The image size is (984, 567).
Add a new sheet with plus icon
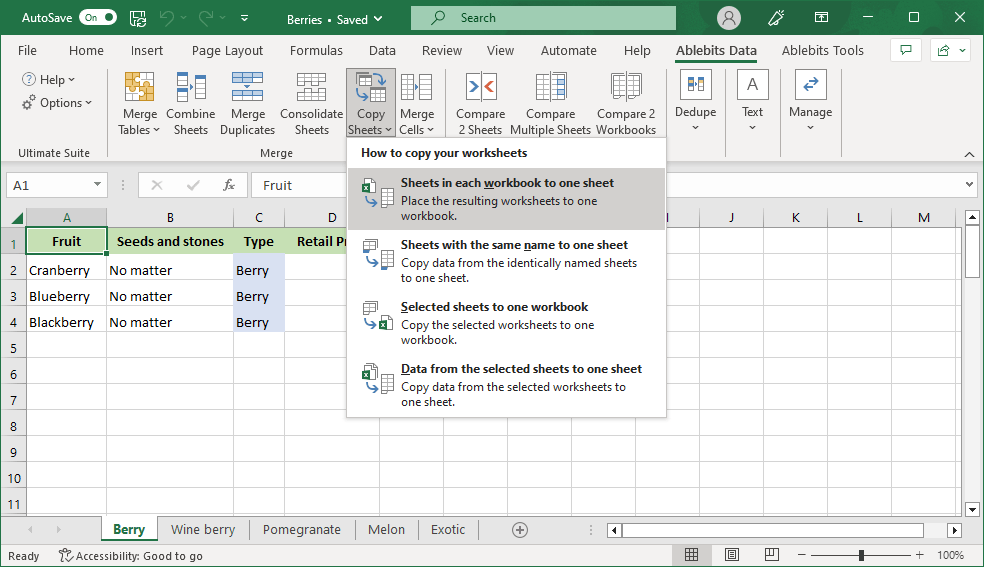point(520,530)
